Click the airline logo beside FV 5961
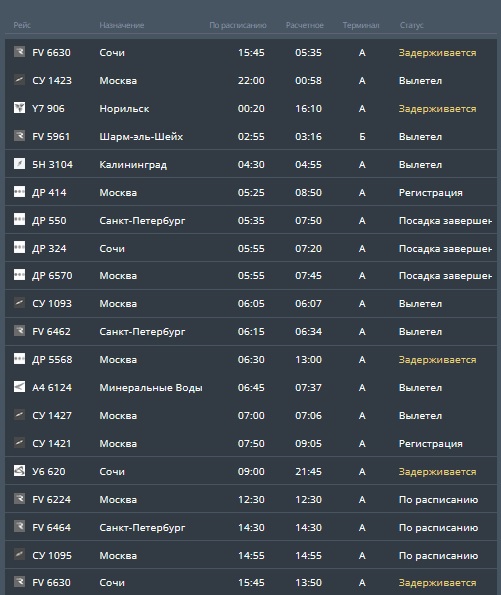501x595 pixels. 19,135
